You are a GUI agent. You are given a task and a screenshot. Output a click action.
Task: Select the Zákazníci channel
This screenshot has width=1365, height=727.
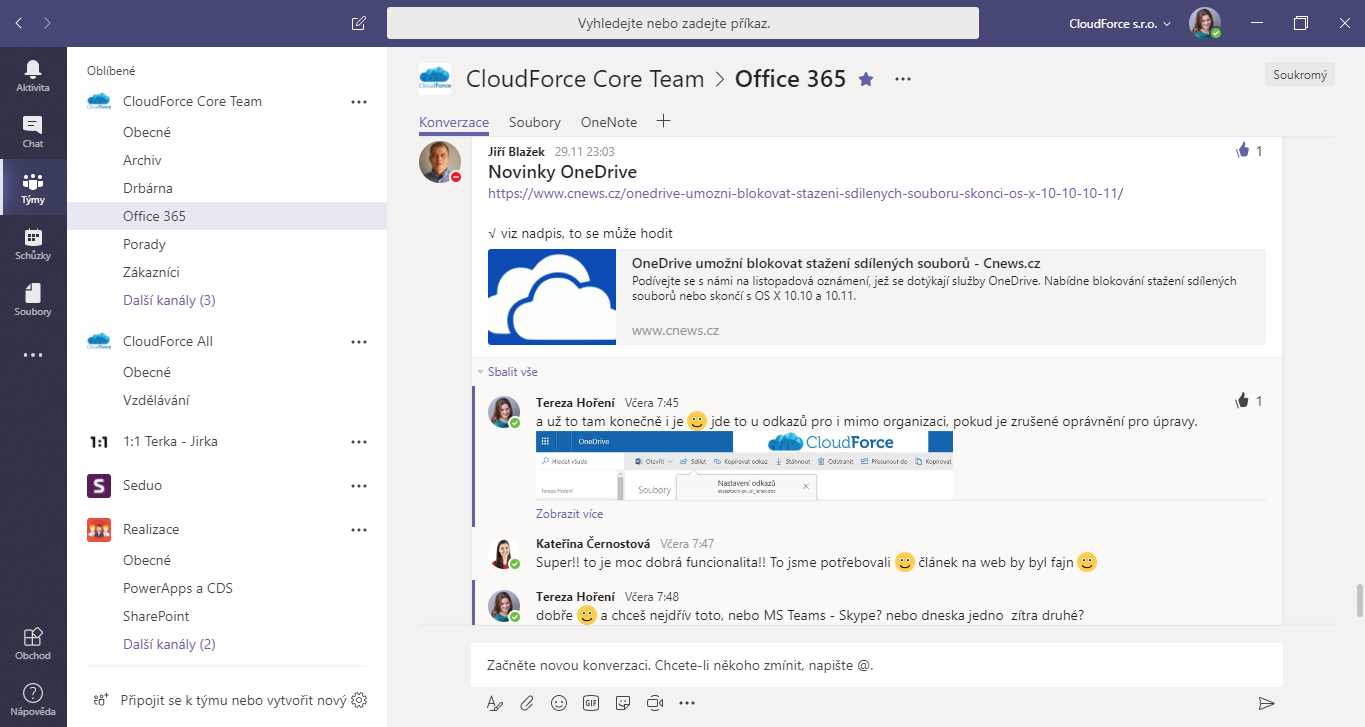pyautogui.click(x=151, y=272)
